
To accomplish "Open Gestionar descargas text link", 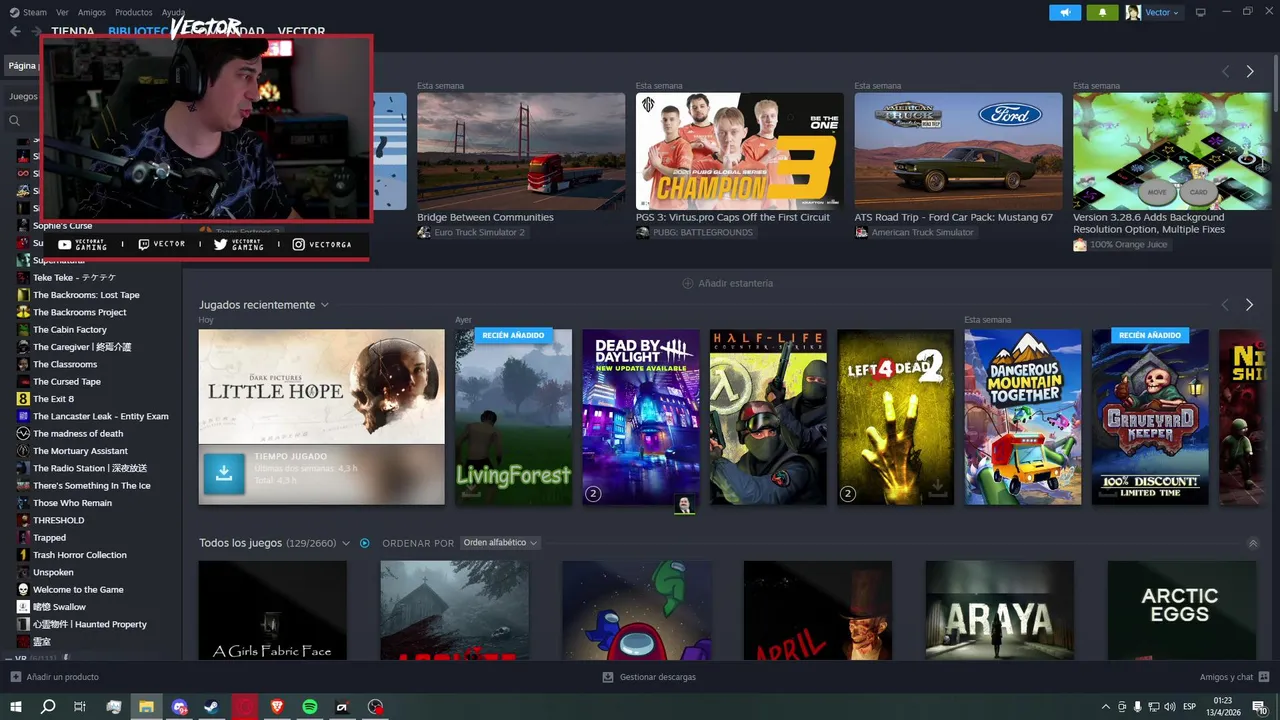I will tap(658, 677).
